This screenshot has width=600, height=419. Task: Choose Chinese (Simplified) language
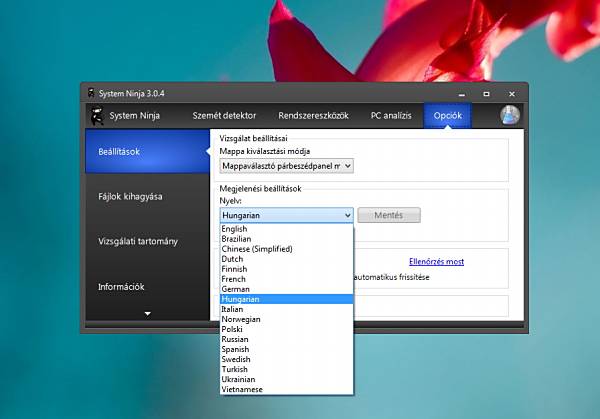click(287, 249)
